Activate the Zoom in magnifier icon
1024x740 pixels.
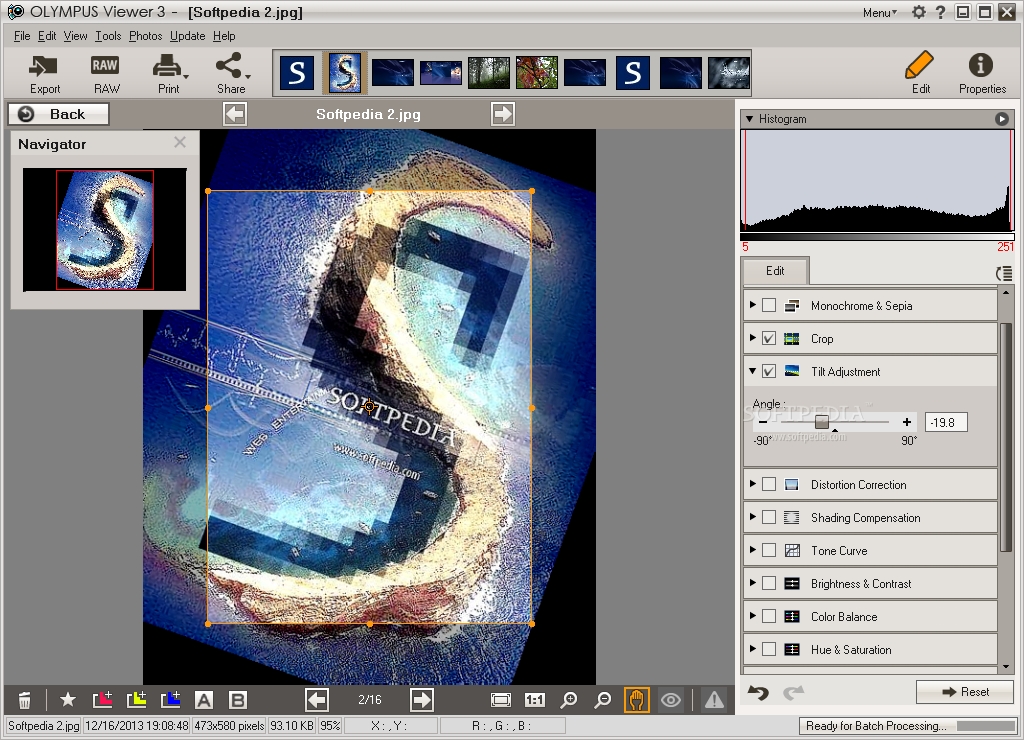[x=568, y=700]
